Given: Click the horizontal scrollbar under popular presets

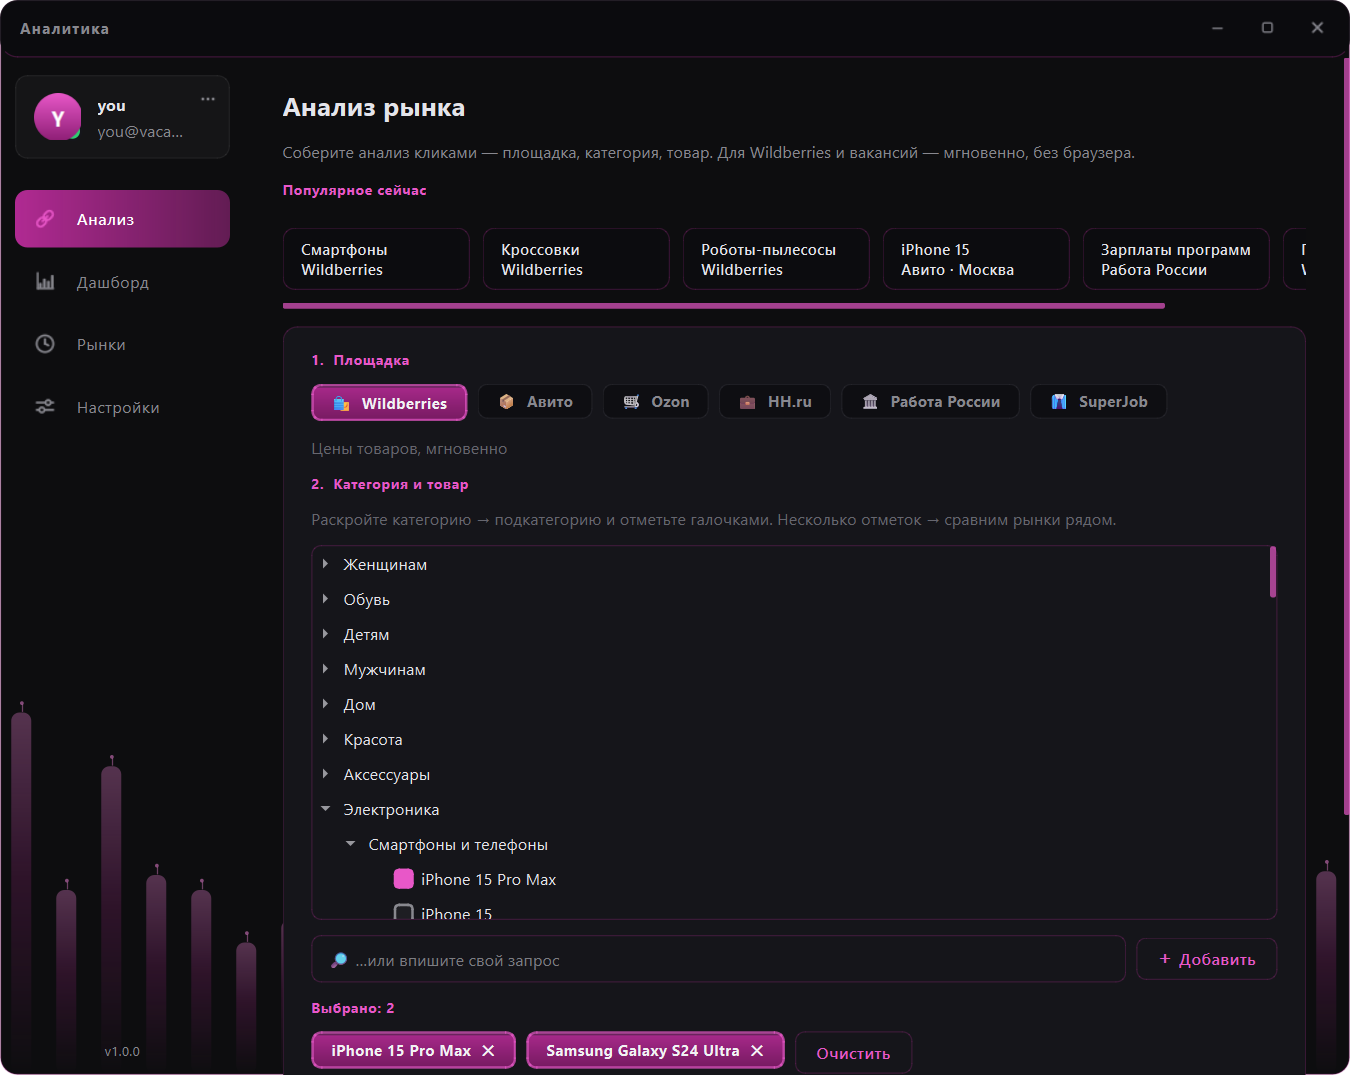Looking at the screenshot, I should pyautogui.click(x=724, y=306).
